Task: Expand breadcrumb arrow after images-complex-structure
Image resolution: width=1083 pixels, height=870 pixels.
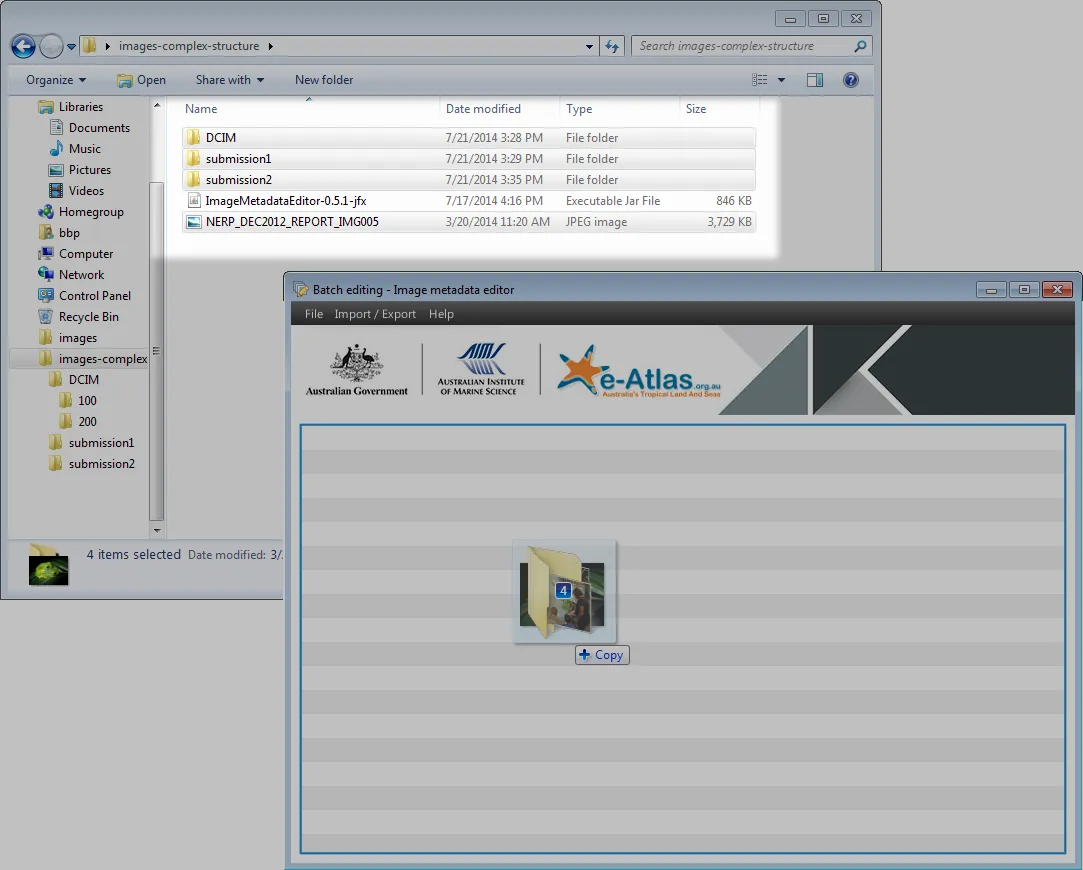Action: [x=271, y=46]
